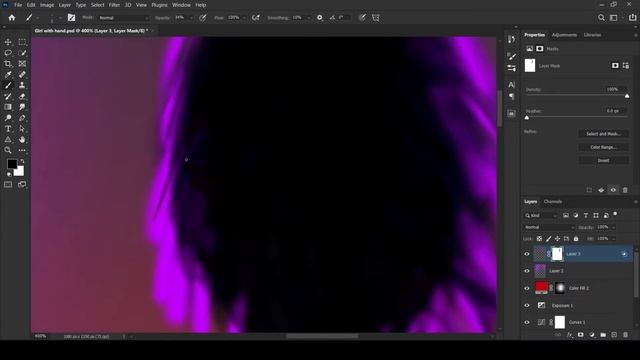The width and height of the screenshot is (640, 360).
Task: Toggle Exposure 1 layer visibility
Action: point(527,305)
